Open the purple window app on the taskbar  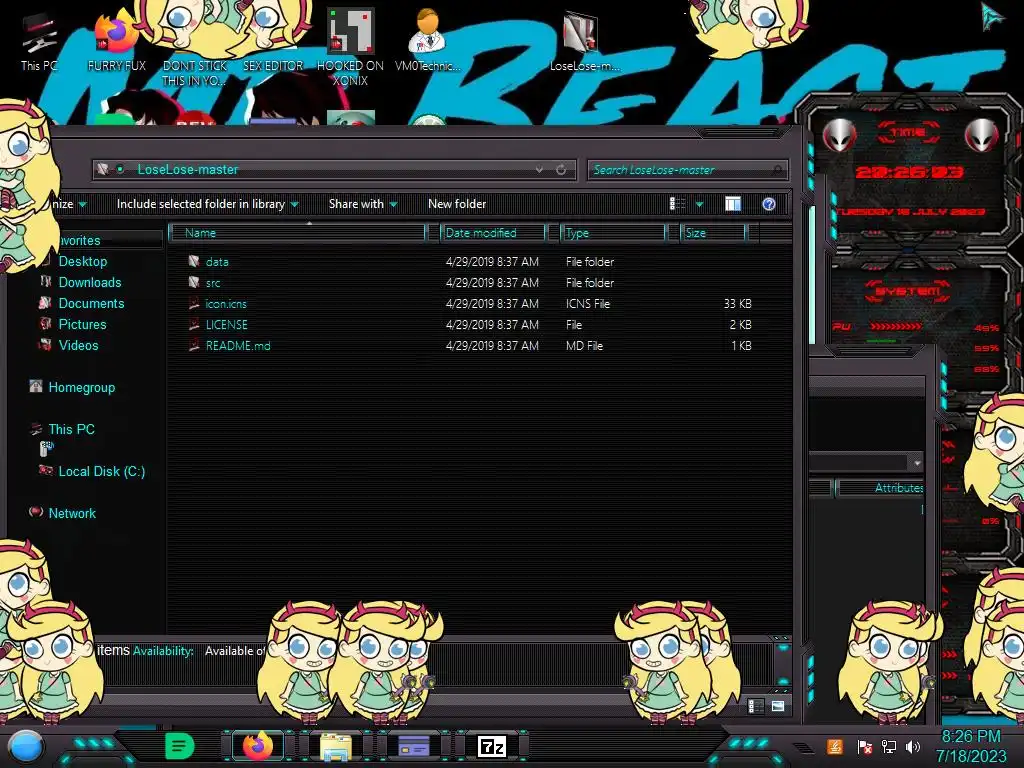[x=413, y=746]
